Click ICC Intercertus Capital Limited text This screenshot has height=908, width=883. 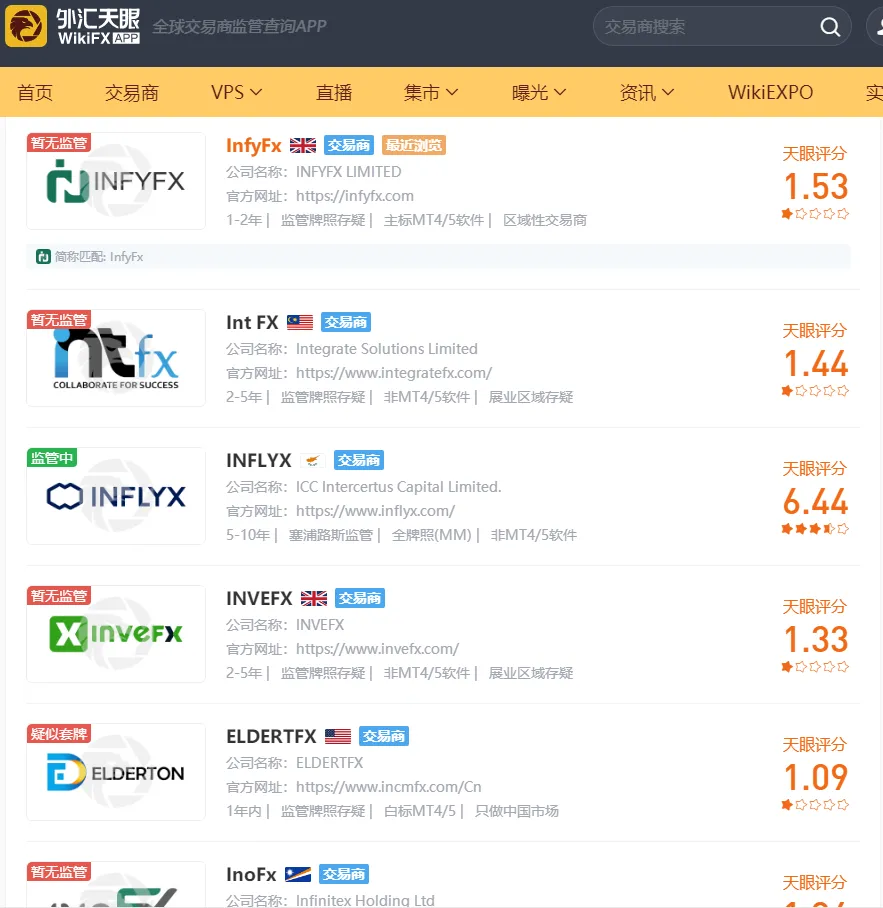pyautogui.click(x=398, y=486)
